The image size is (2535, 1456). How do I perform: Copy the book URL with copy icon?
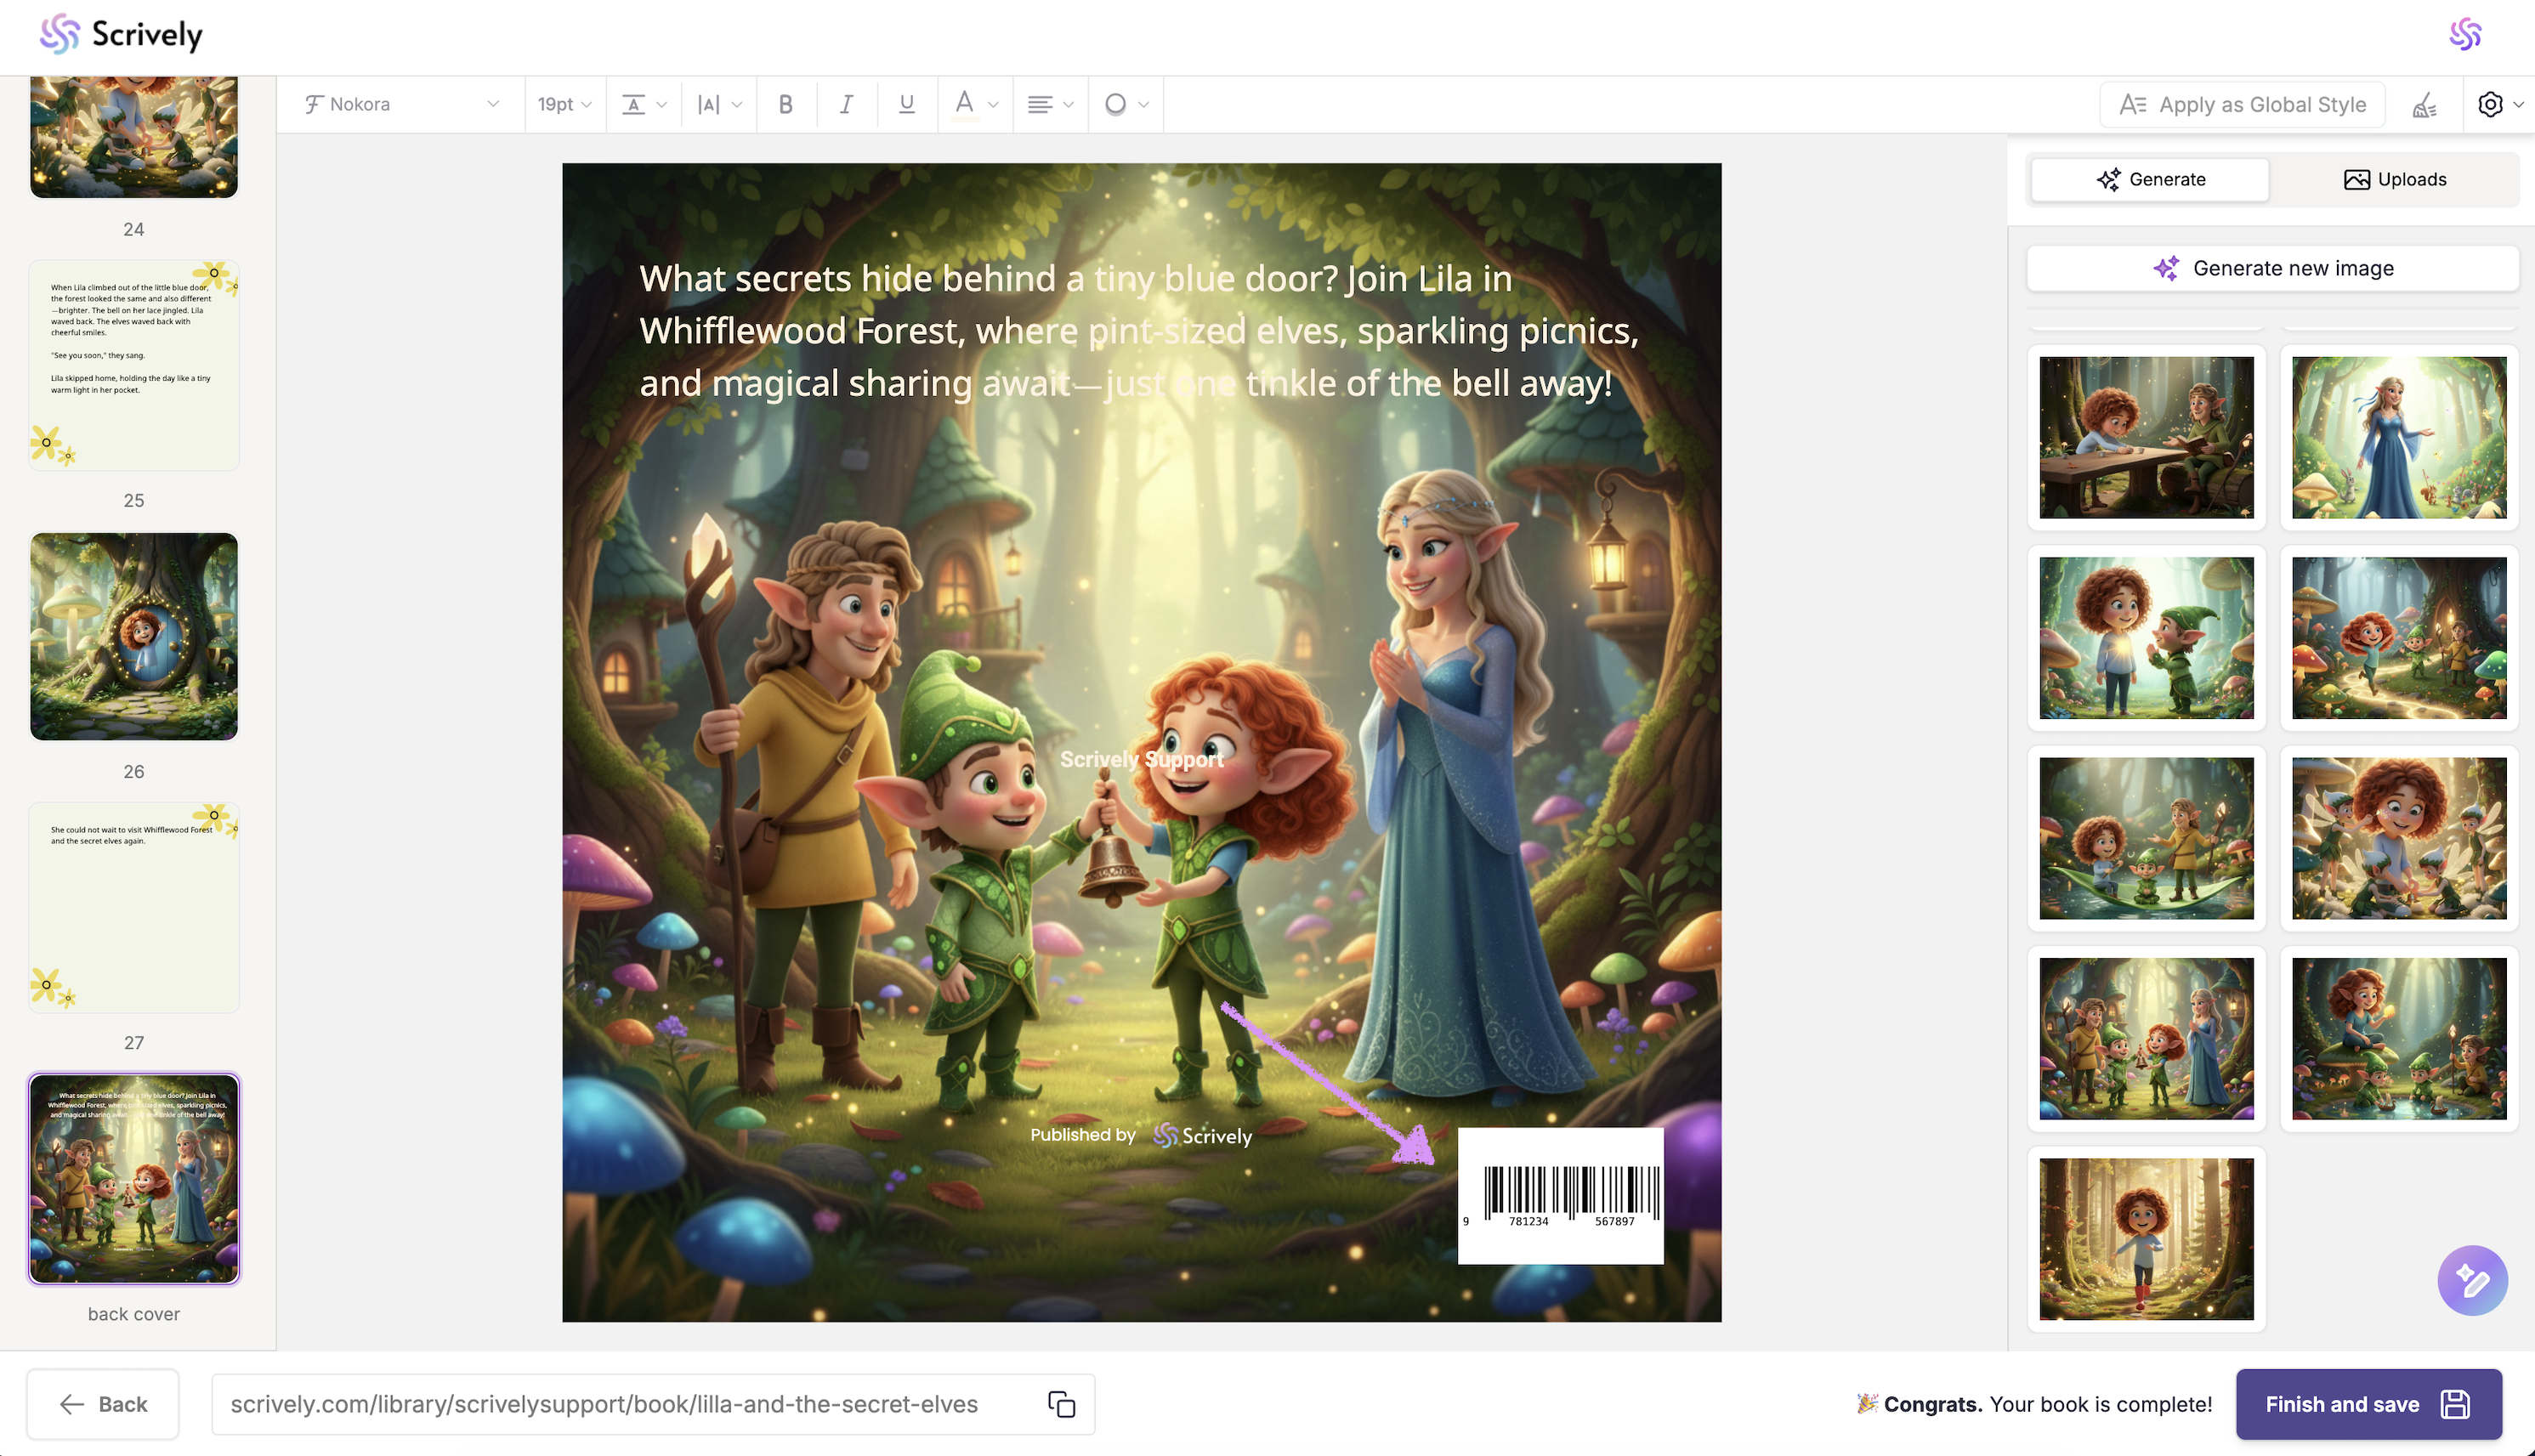point(1061,1404)
